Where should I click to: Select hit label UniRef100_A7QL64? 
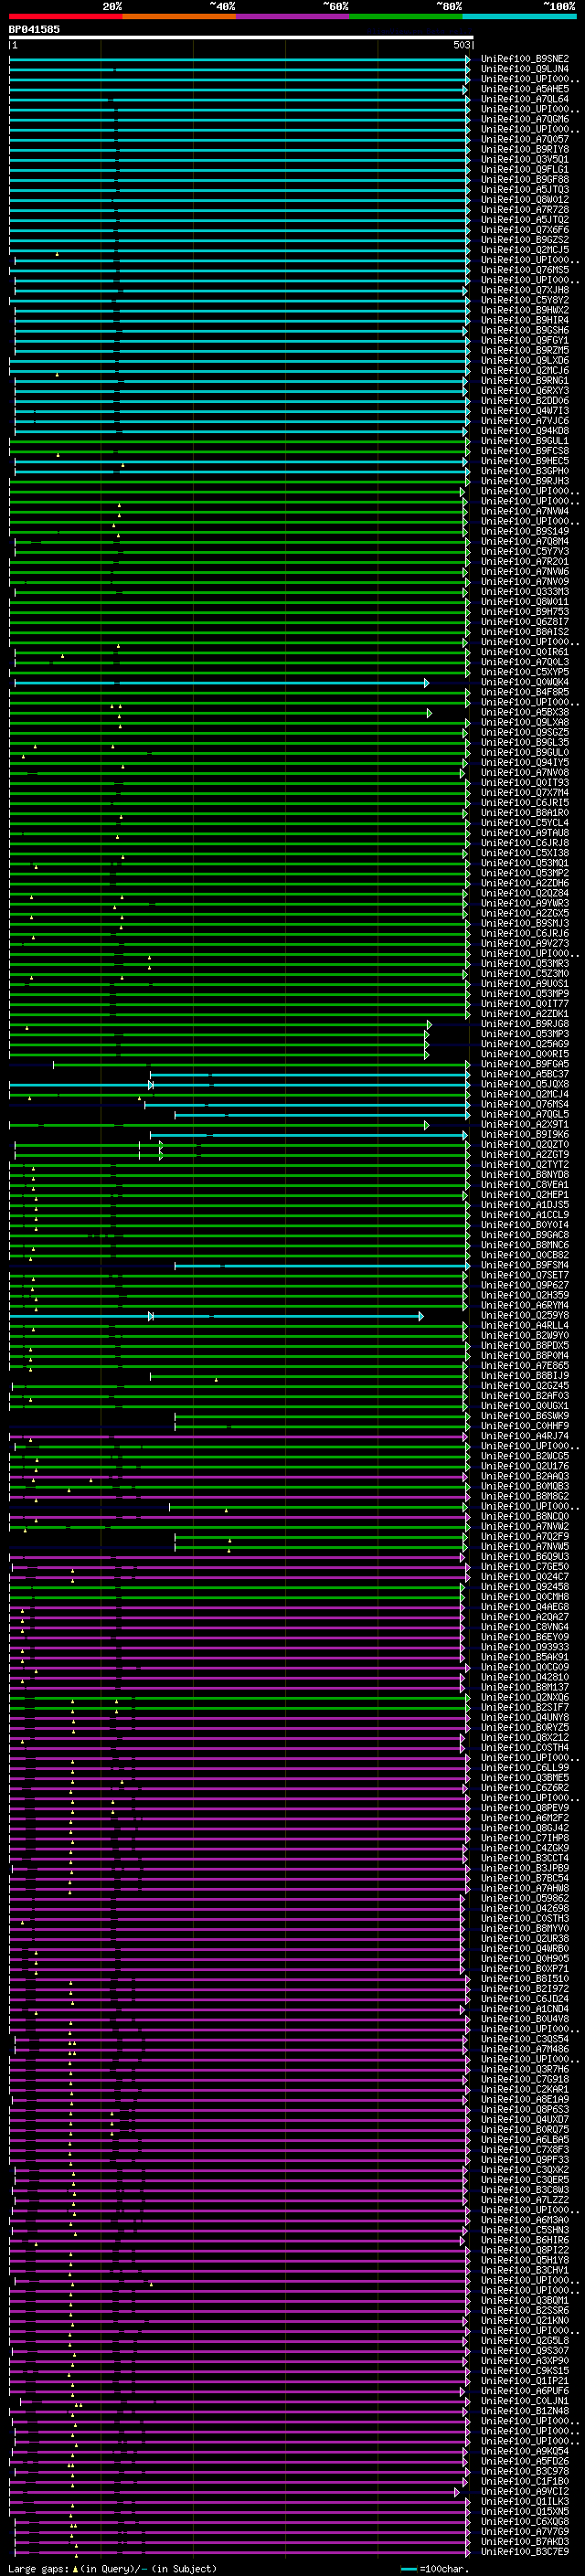click(525, 99)
